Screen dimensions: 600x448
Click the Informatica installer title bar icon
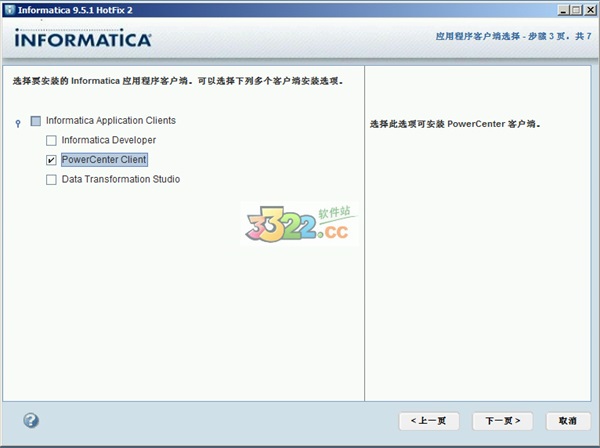tap(10, 10)
